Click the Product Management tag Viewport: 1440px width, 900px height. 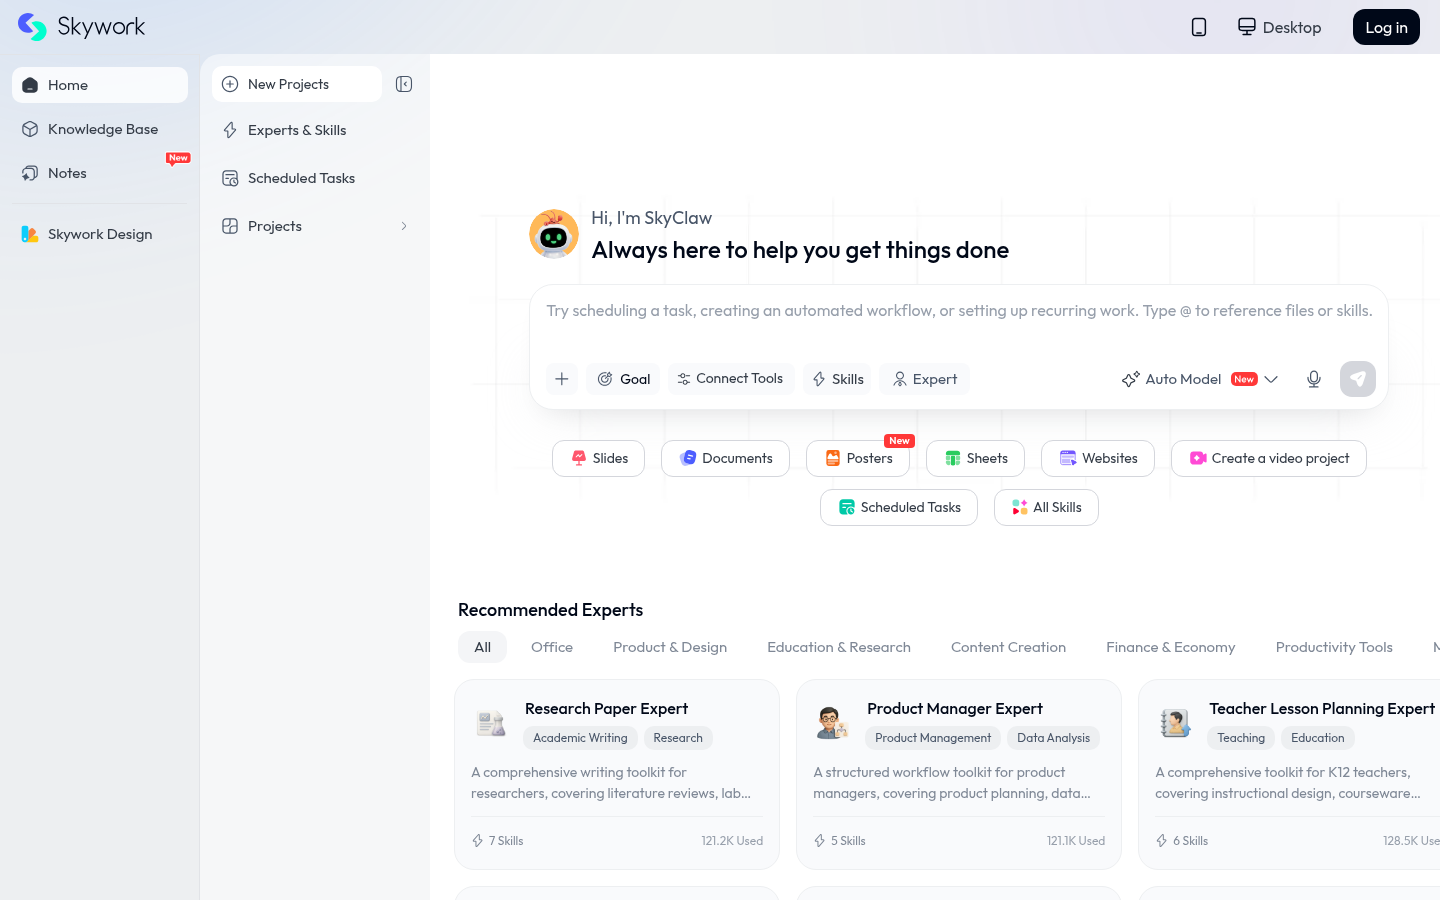tap(933, 738)
